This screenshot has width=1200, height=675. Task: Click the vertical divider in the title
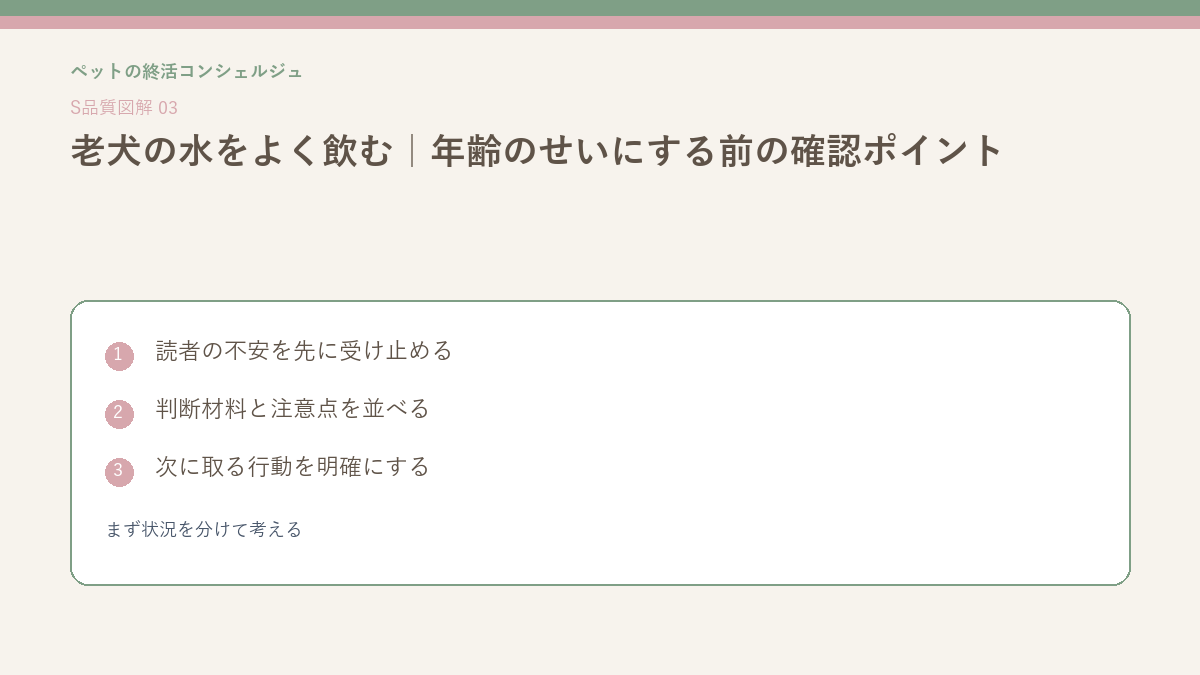[412, 151]
